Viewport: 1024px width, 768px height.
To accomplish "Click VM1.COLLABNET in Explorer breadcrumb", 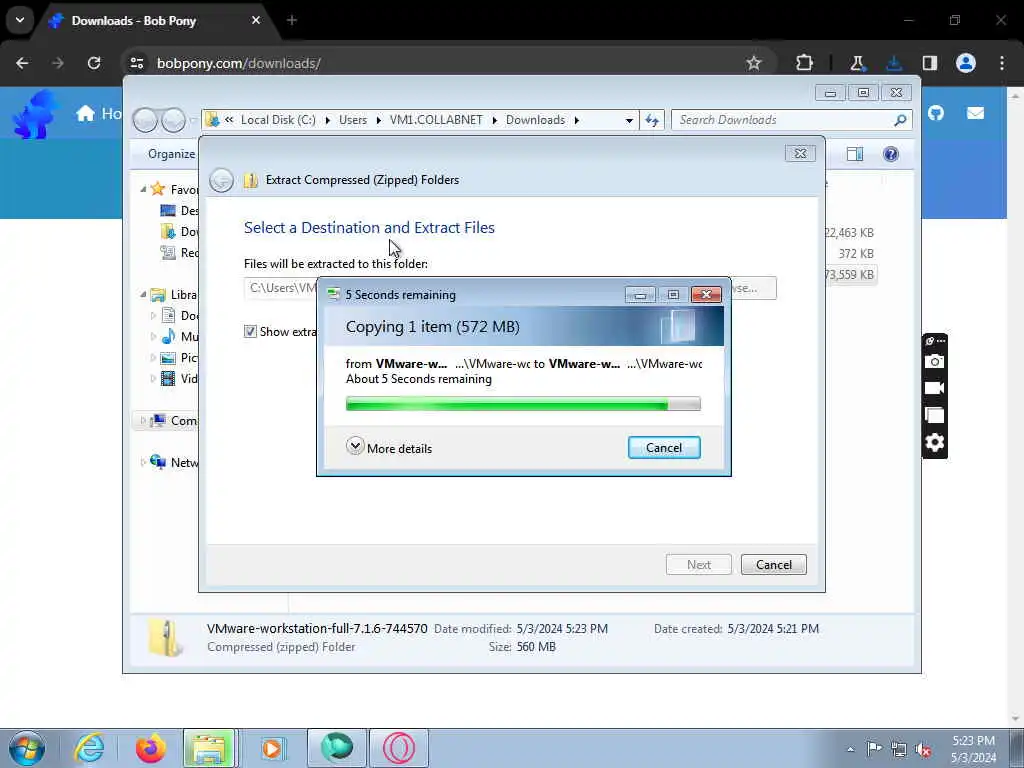I will click(436, 120).
